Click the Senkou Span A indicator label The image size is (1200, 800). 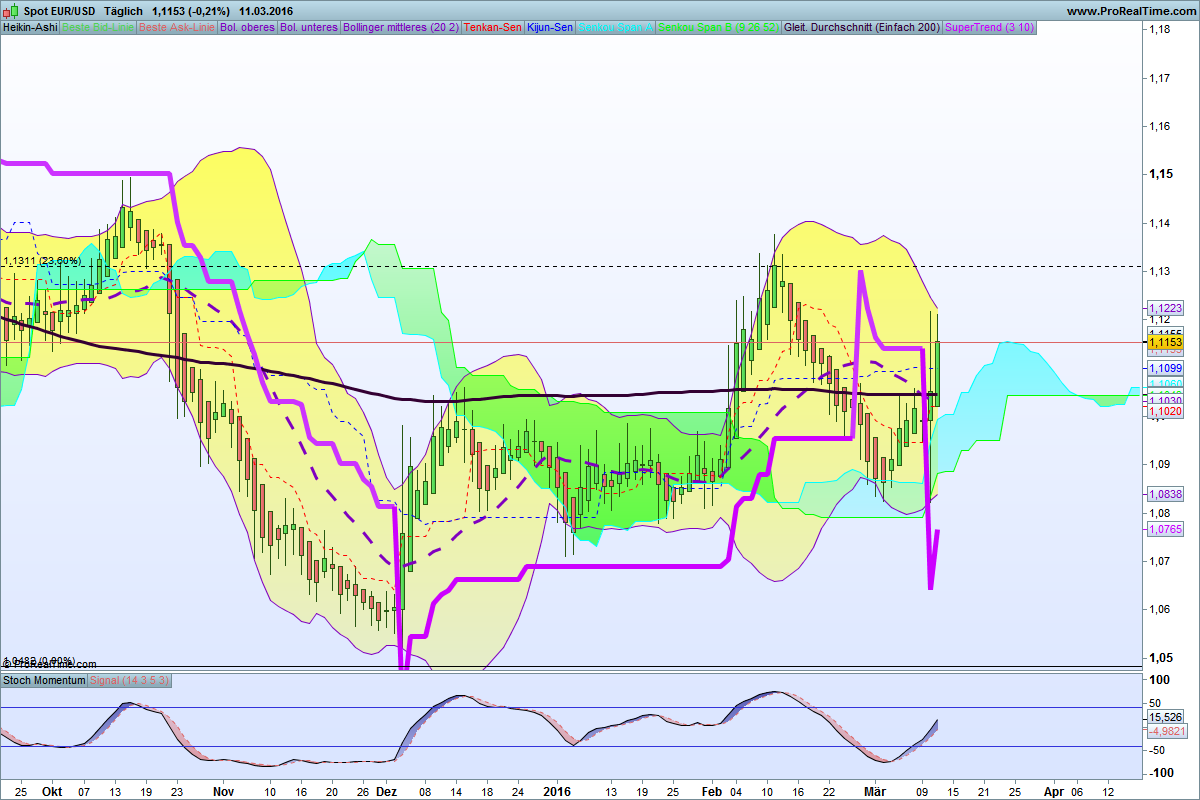(x=616, y=28)
